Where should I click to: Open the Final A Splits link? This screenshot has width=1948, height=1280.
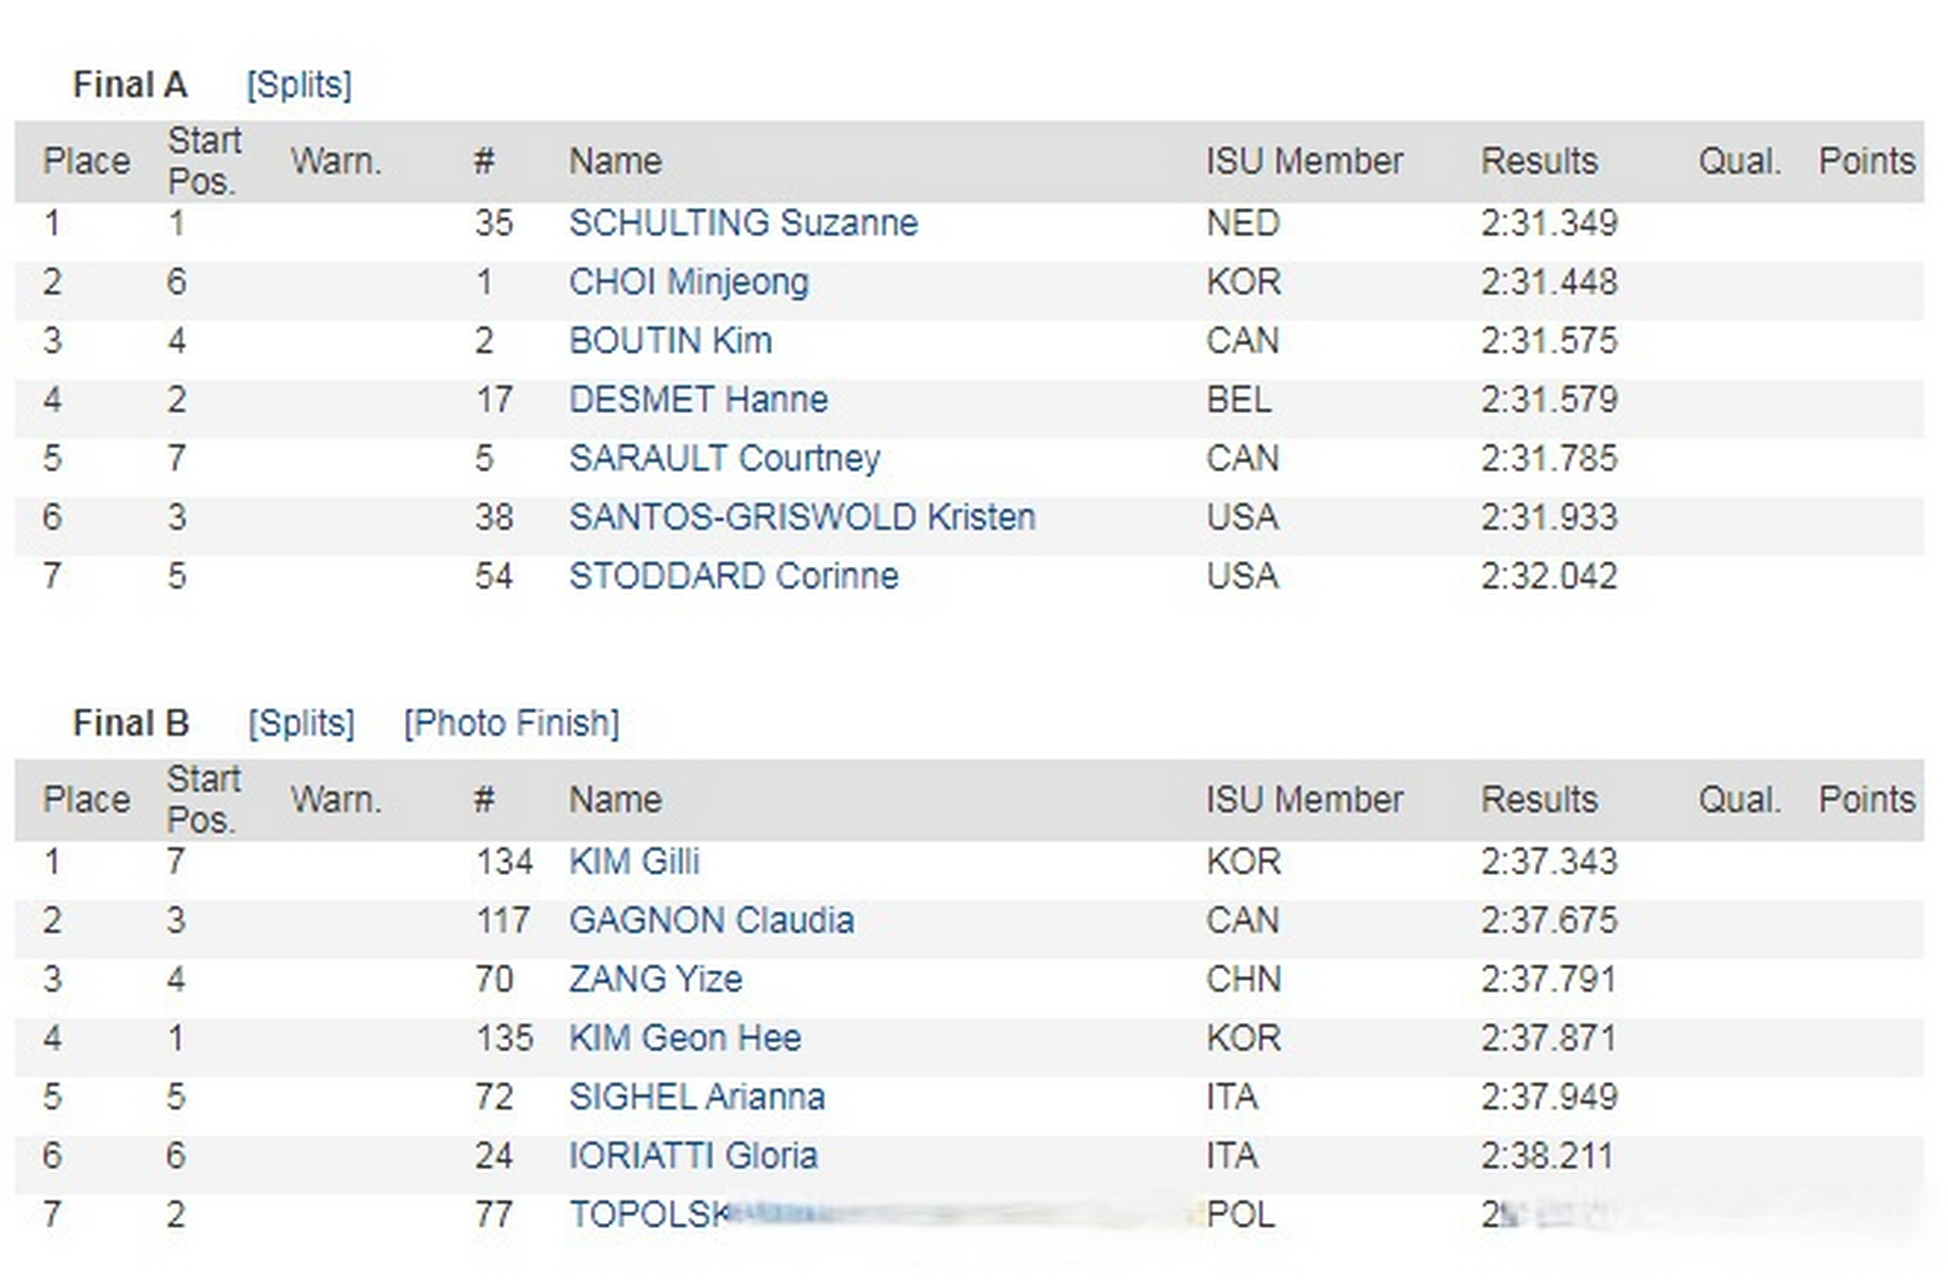click(299, 85)
